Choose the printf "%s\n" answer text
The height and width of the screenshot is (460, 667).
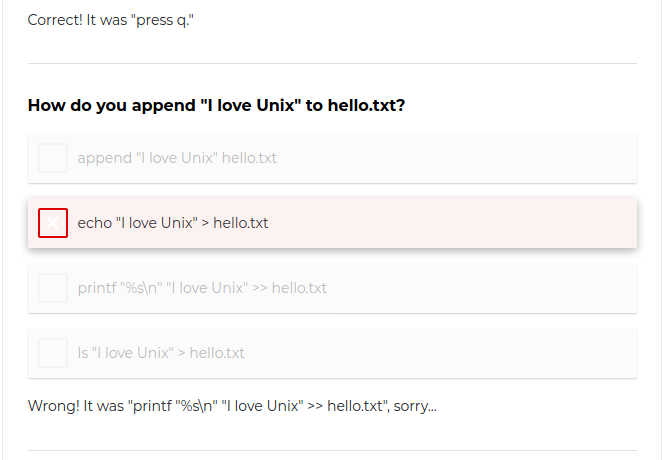[201, 288]
